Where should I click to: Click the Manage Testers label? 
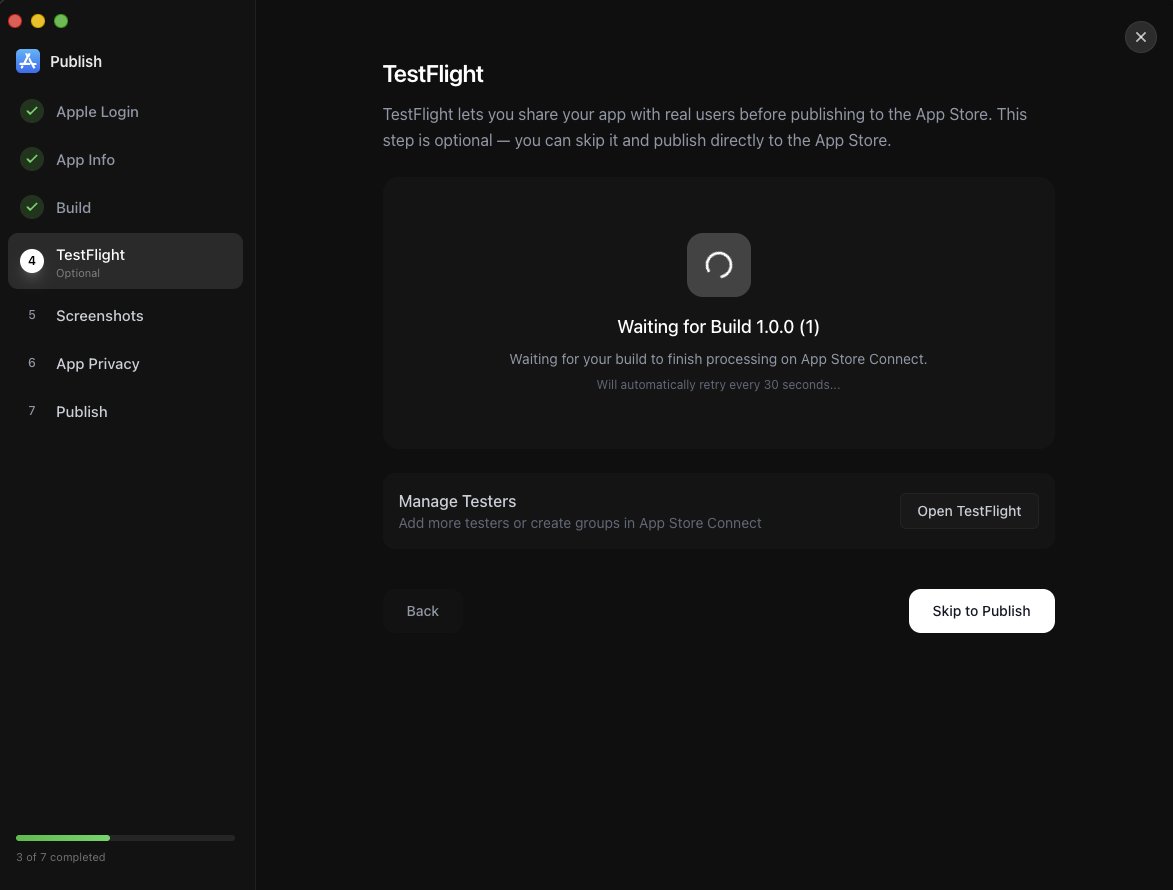pyautogui.click(x=457, y=501)
